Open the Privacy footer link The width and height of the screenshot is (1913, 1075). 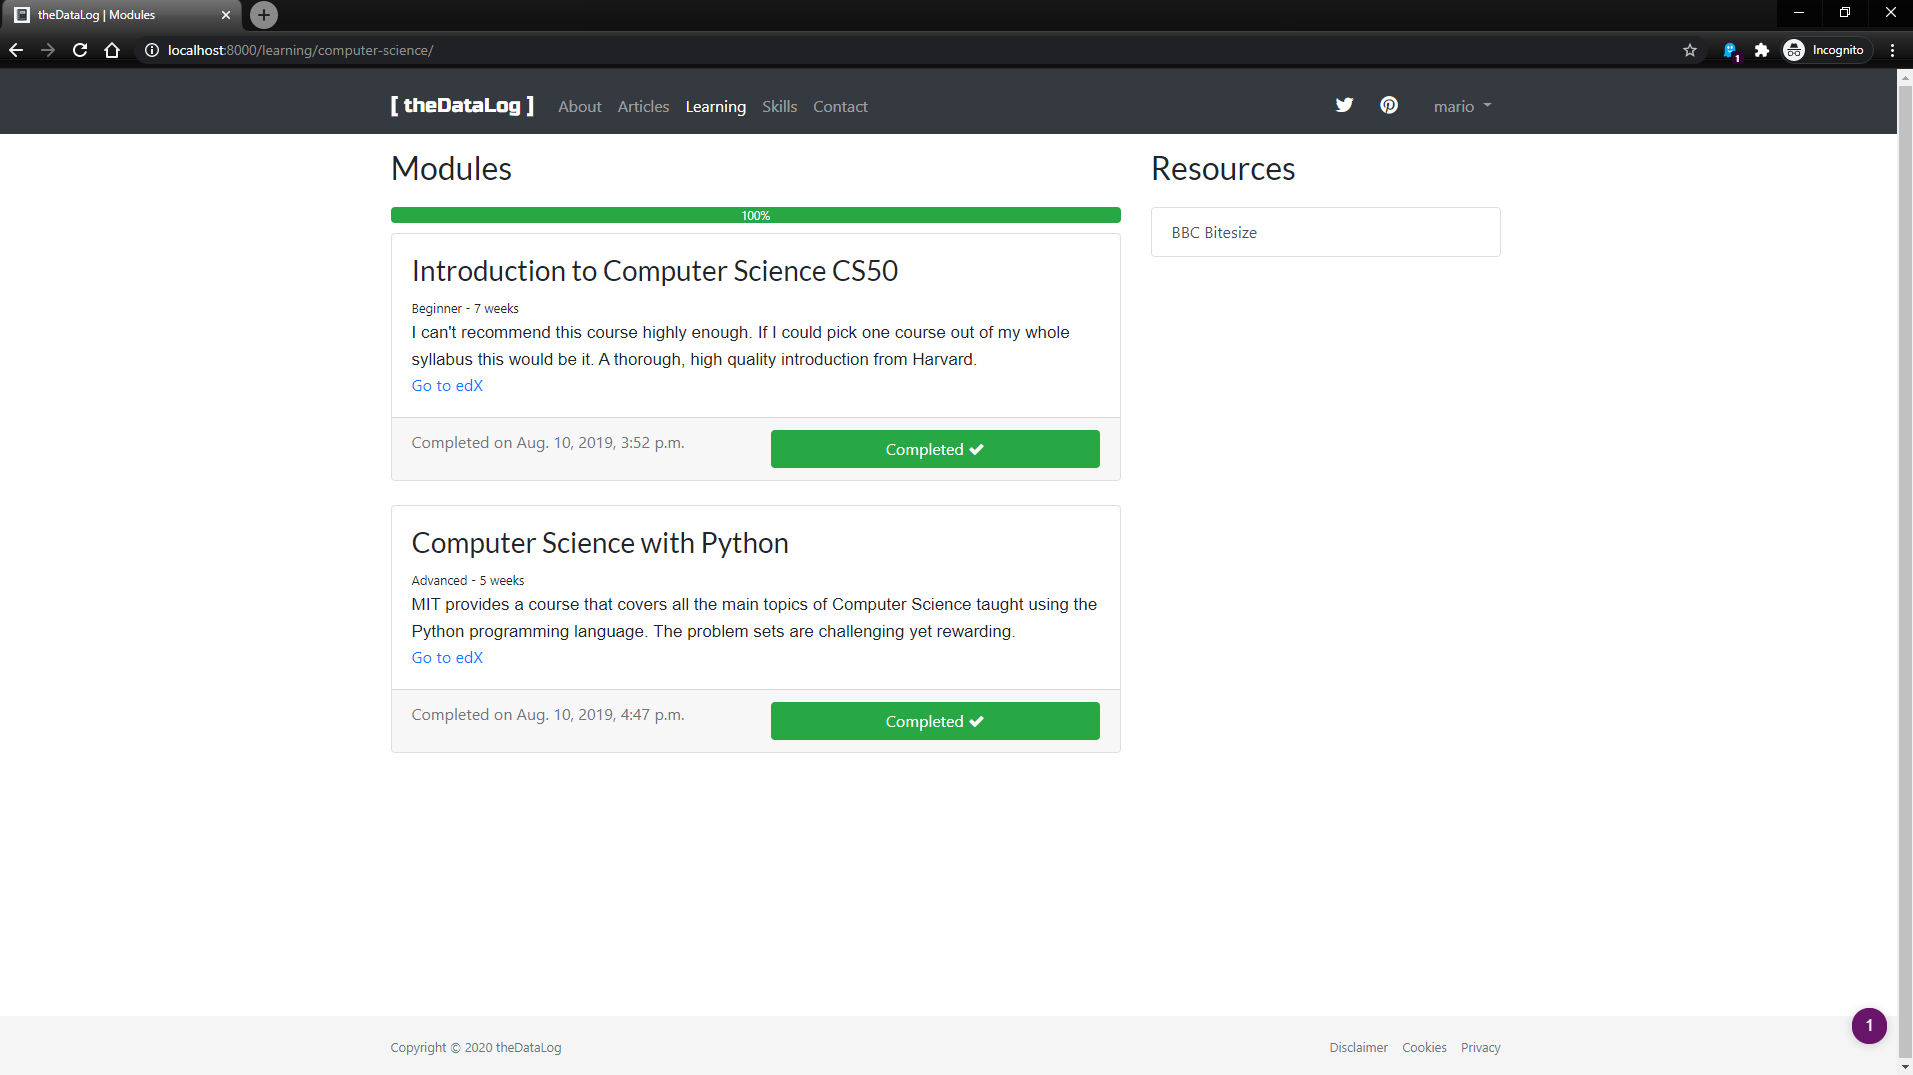pos(1480,1047)
